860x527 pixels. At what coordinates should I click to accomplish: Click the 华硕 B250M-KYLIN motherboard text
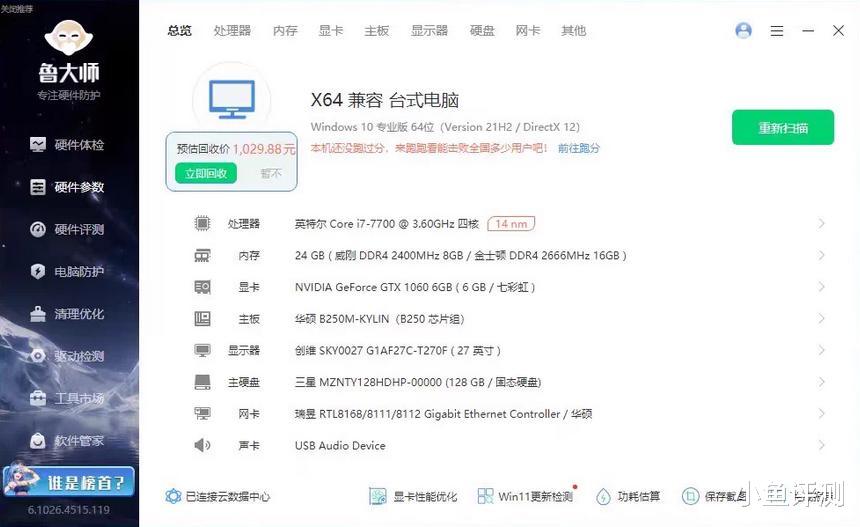[380, 319]
